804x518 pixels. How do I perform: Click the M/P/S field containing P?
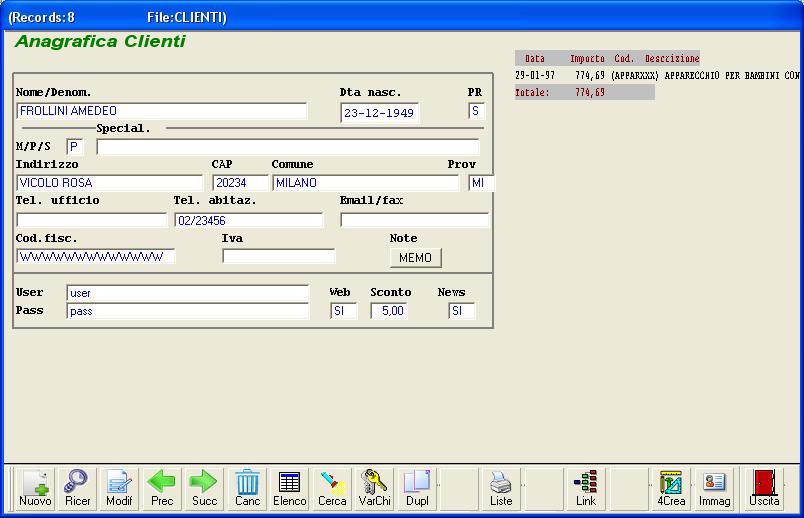[74, 147]
